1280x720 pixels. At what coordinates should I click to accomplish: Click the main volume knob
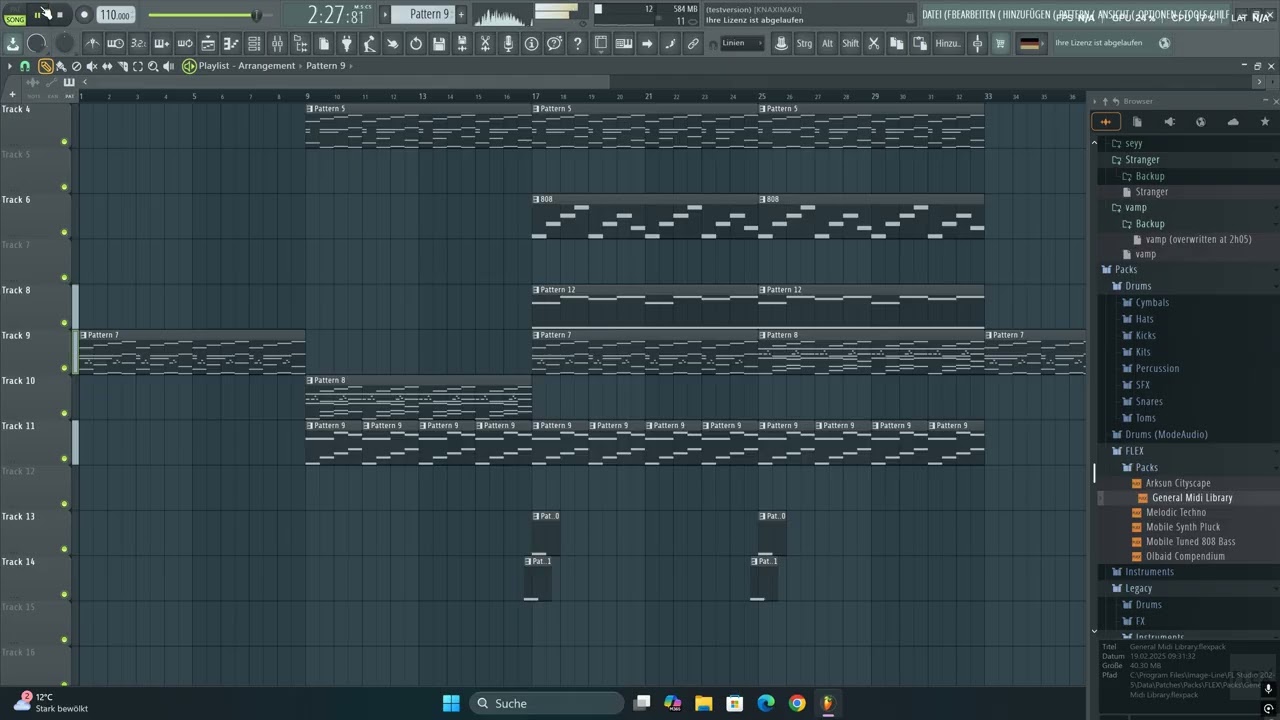click(37, 43)
